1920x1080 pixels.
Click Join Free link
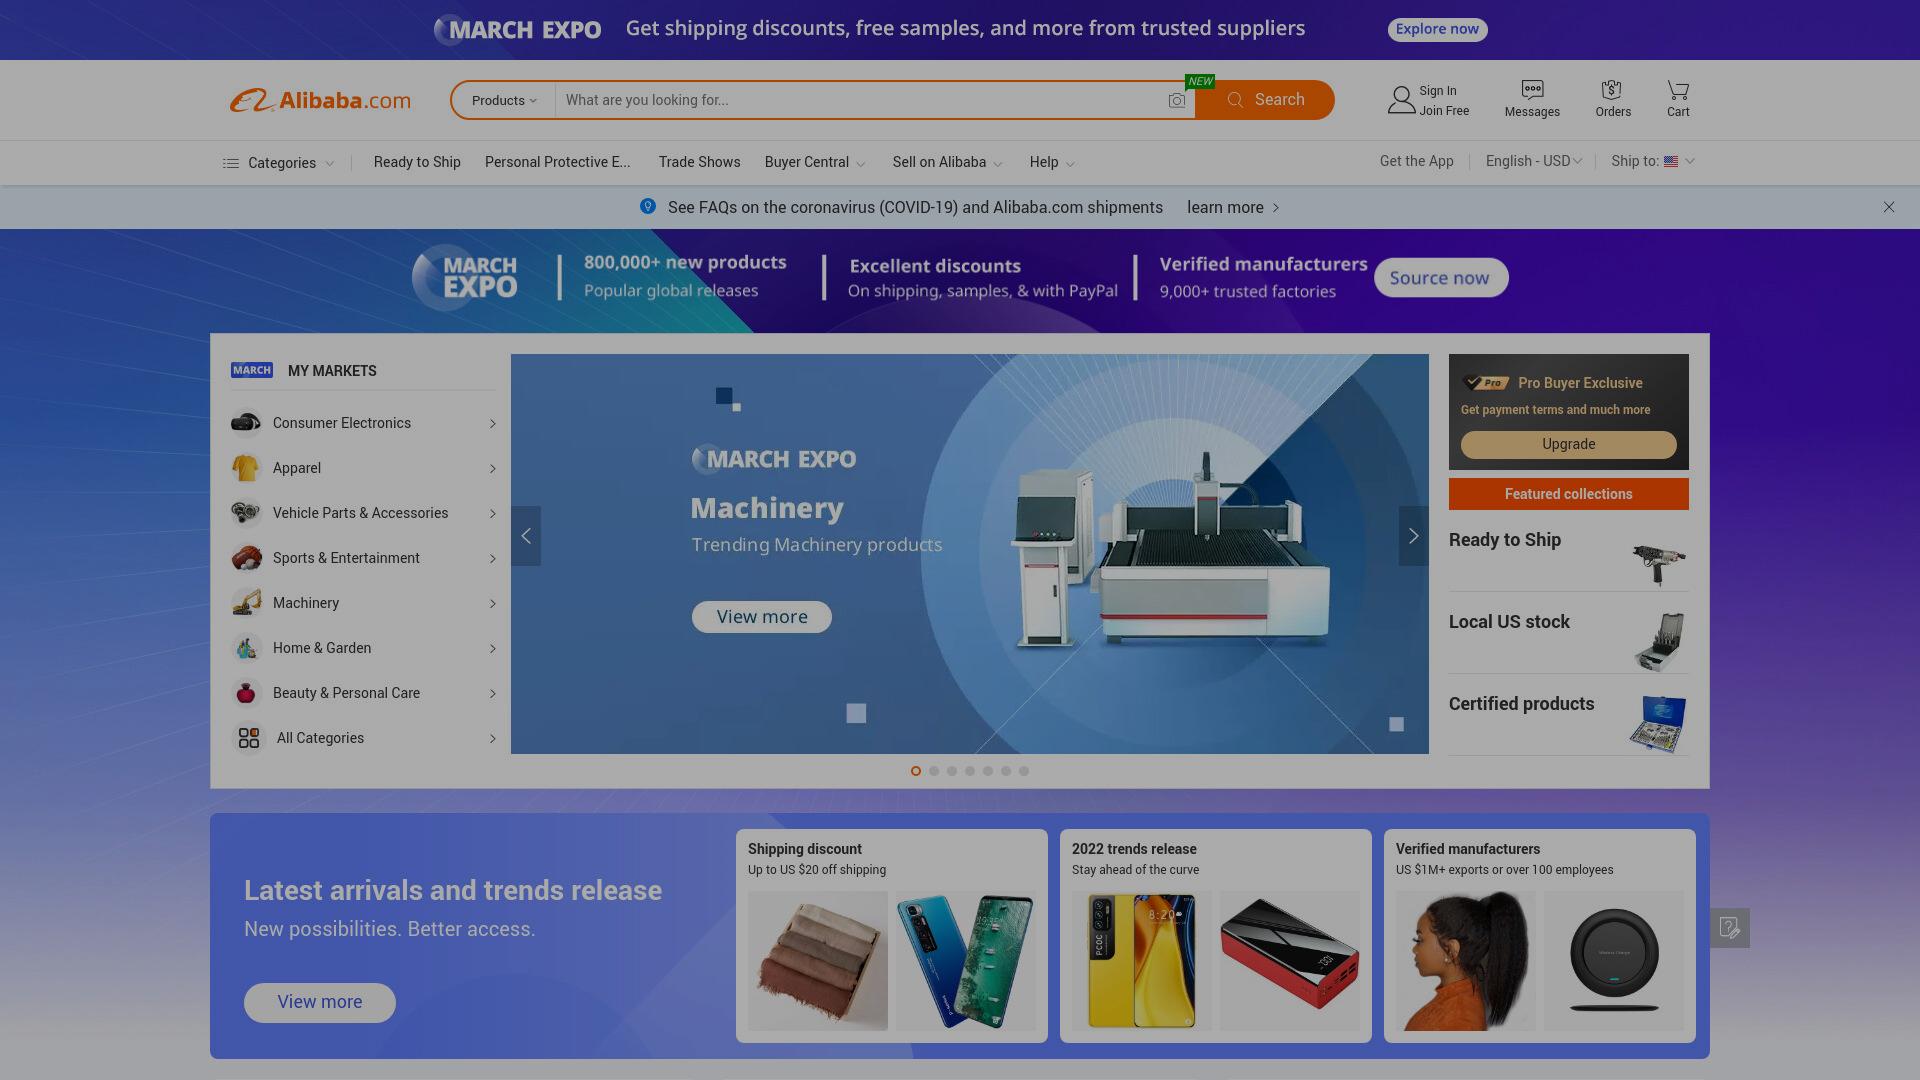(x=1444, y=111)
